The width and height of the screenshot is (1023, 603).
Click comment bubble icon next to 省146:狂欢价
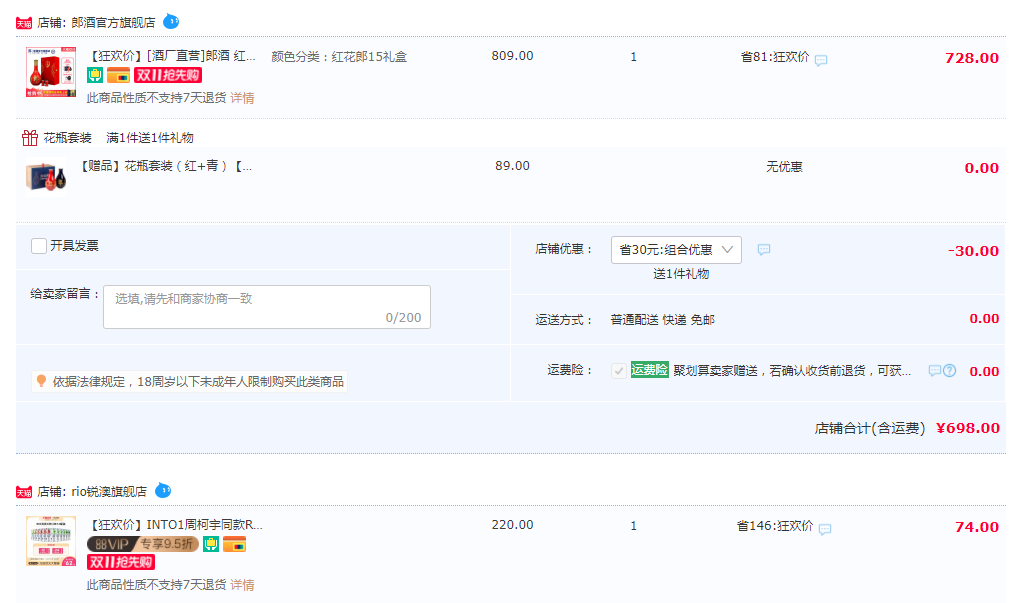click(825, 529)
